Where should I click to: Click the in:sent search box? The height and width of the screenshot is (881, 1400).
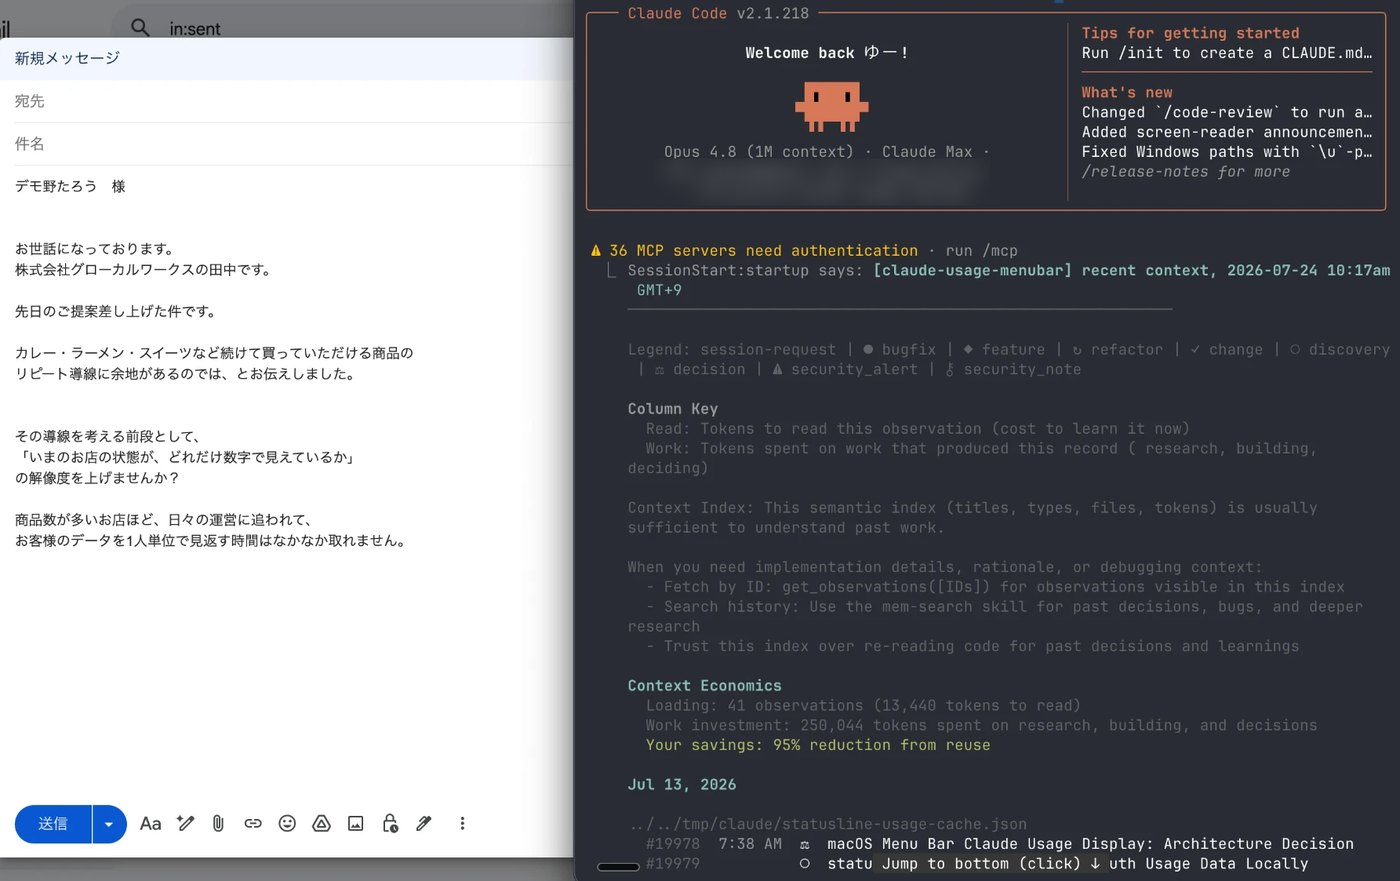[195, 29]
